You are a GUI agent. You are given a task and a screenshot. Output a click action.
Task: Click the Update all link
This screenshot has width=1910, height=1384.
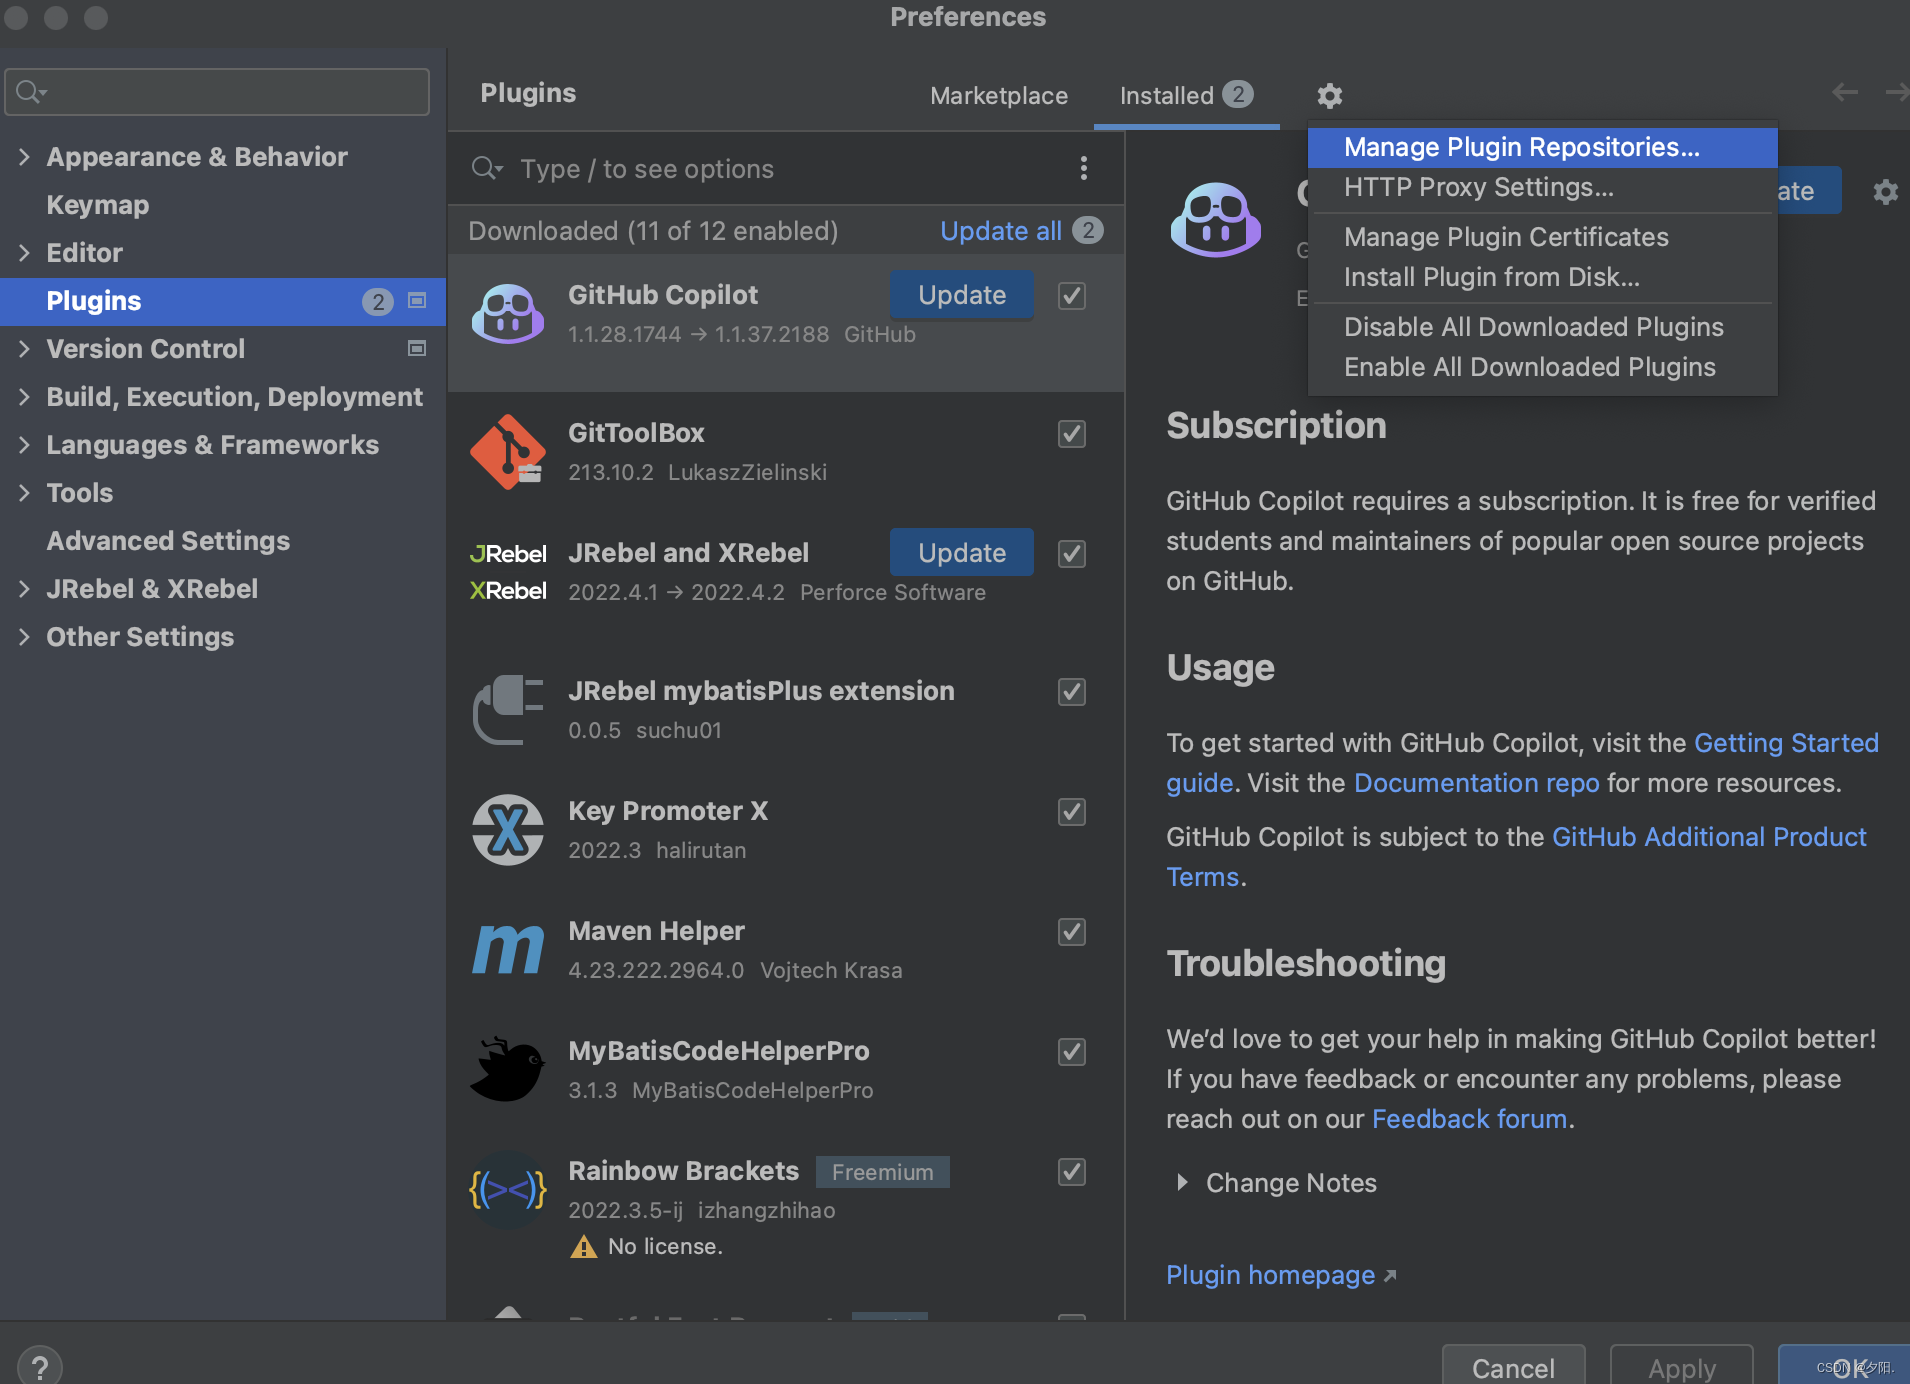pos(1001,231)
